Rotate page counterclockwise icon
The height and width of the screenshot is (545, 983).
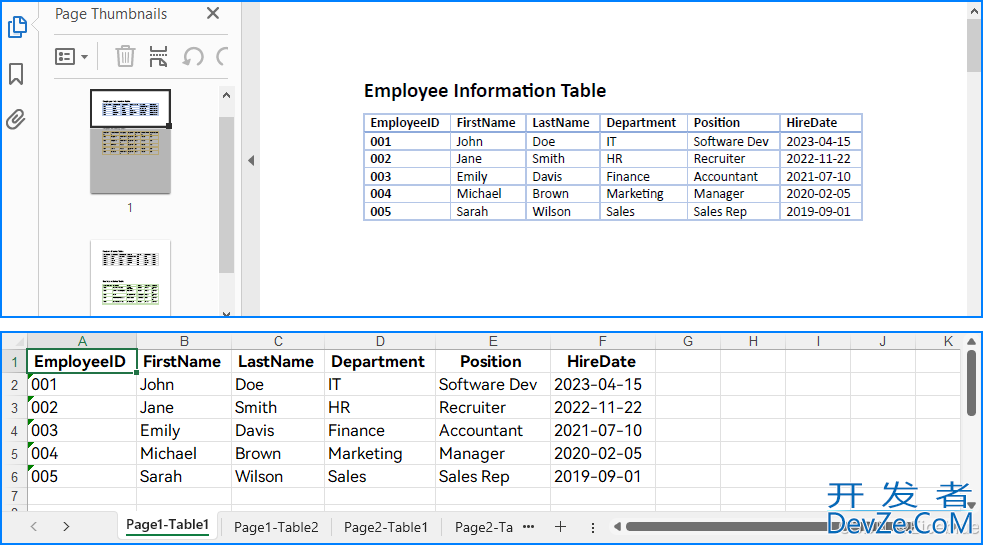coord(193,57)
